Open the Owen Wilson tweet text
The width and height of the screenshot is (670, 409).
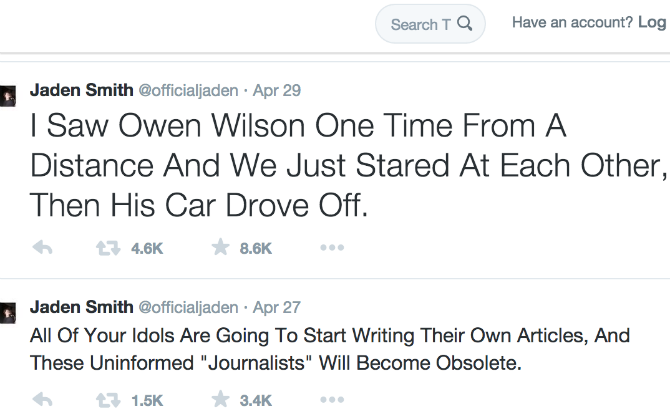[340, 166]
